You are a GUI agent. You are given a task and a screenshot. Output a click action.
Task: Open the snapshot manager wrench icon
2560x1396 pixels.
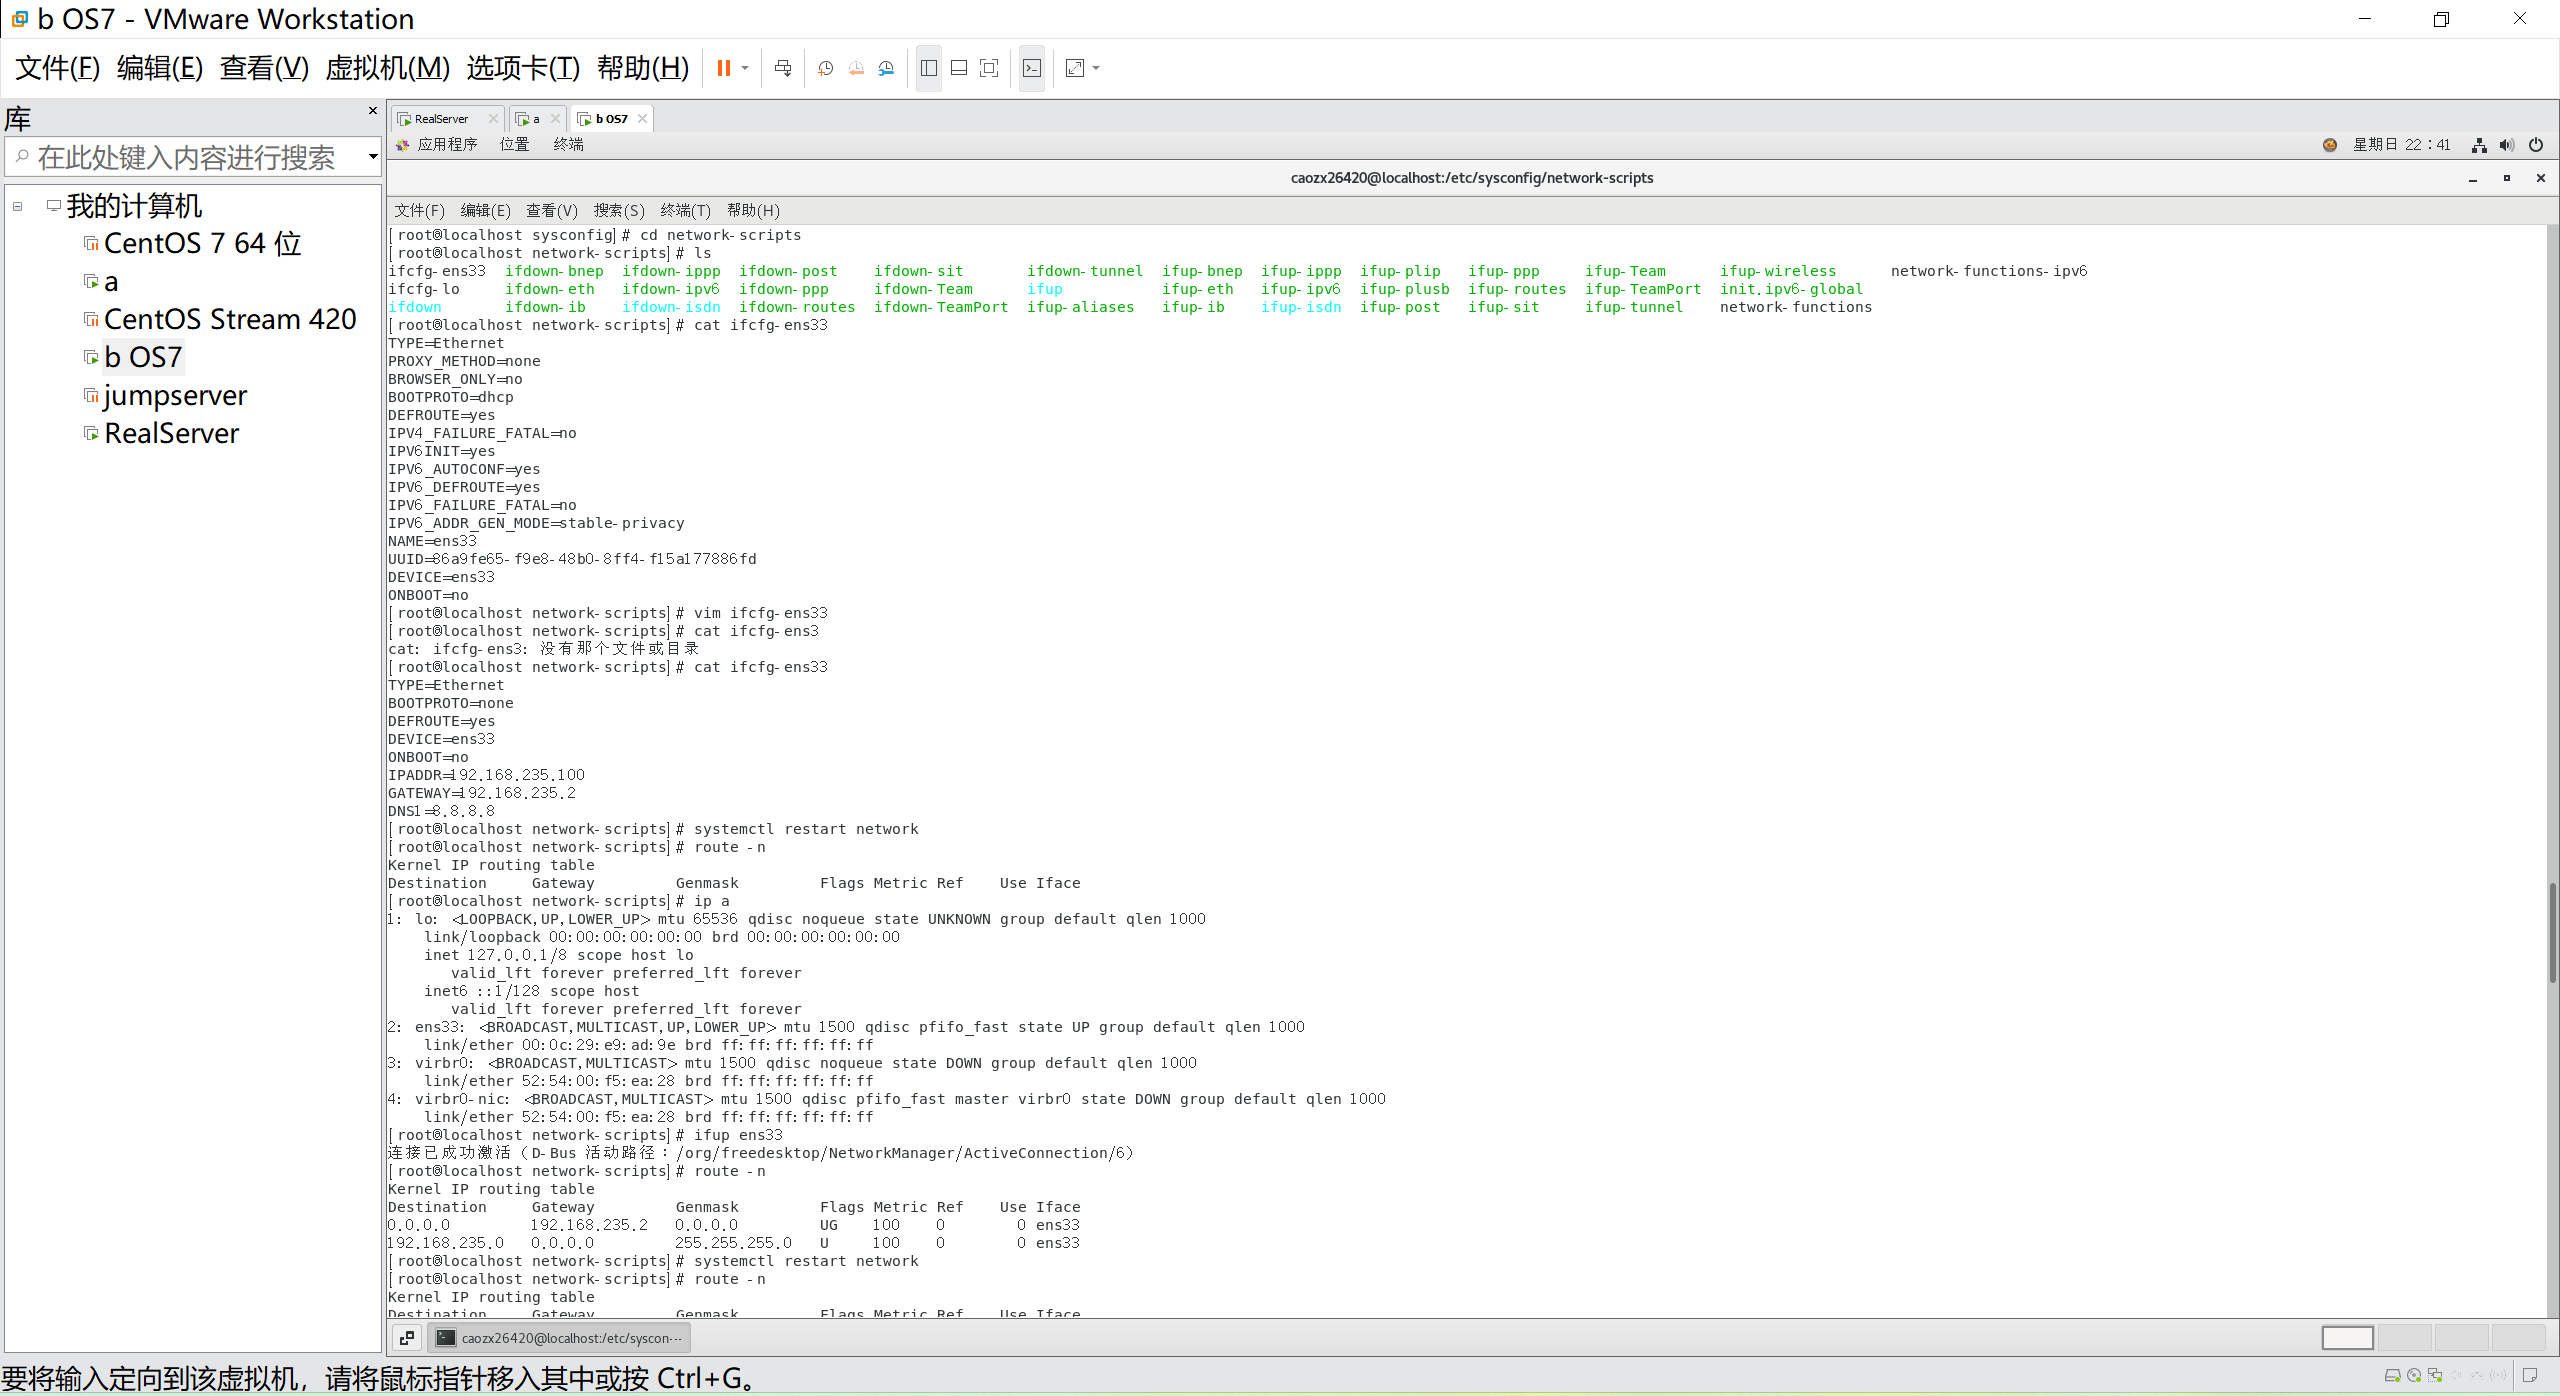(886, 68)
